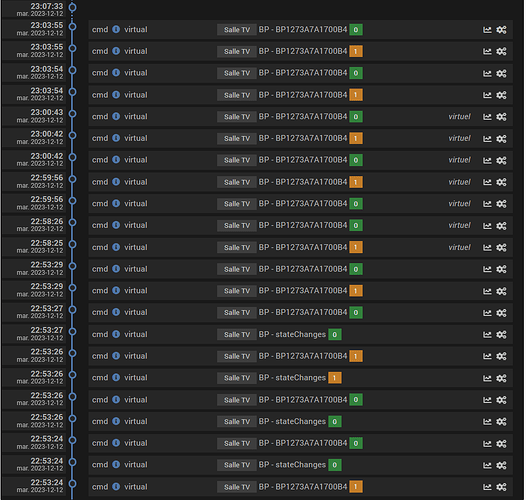This screenshot has height=500, width=526.
Task: Click 'virtual' text on 22:53:26 stateChanges value 0 row
Action: tap(136, 421)
